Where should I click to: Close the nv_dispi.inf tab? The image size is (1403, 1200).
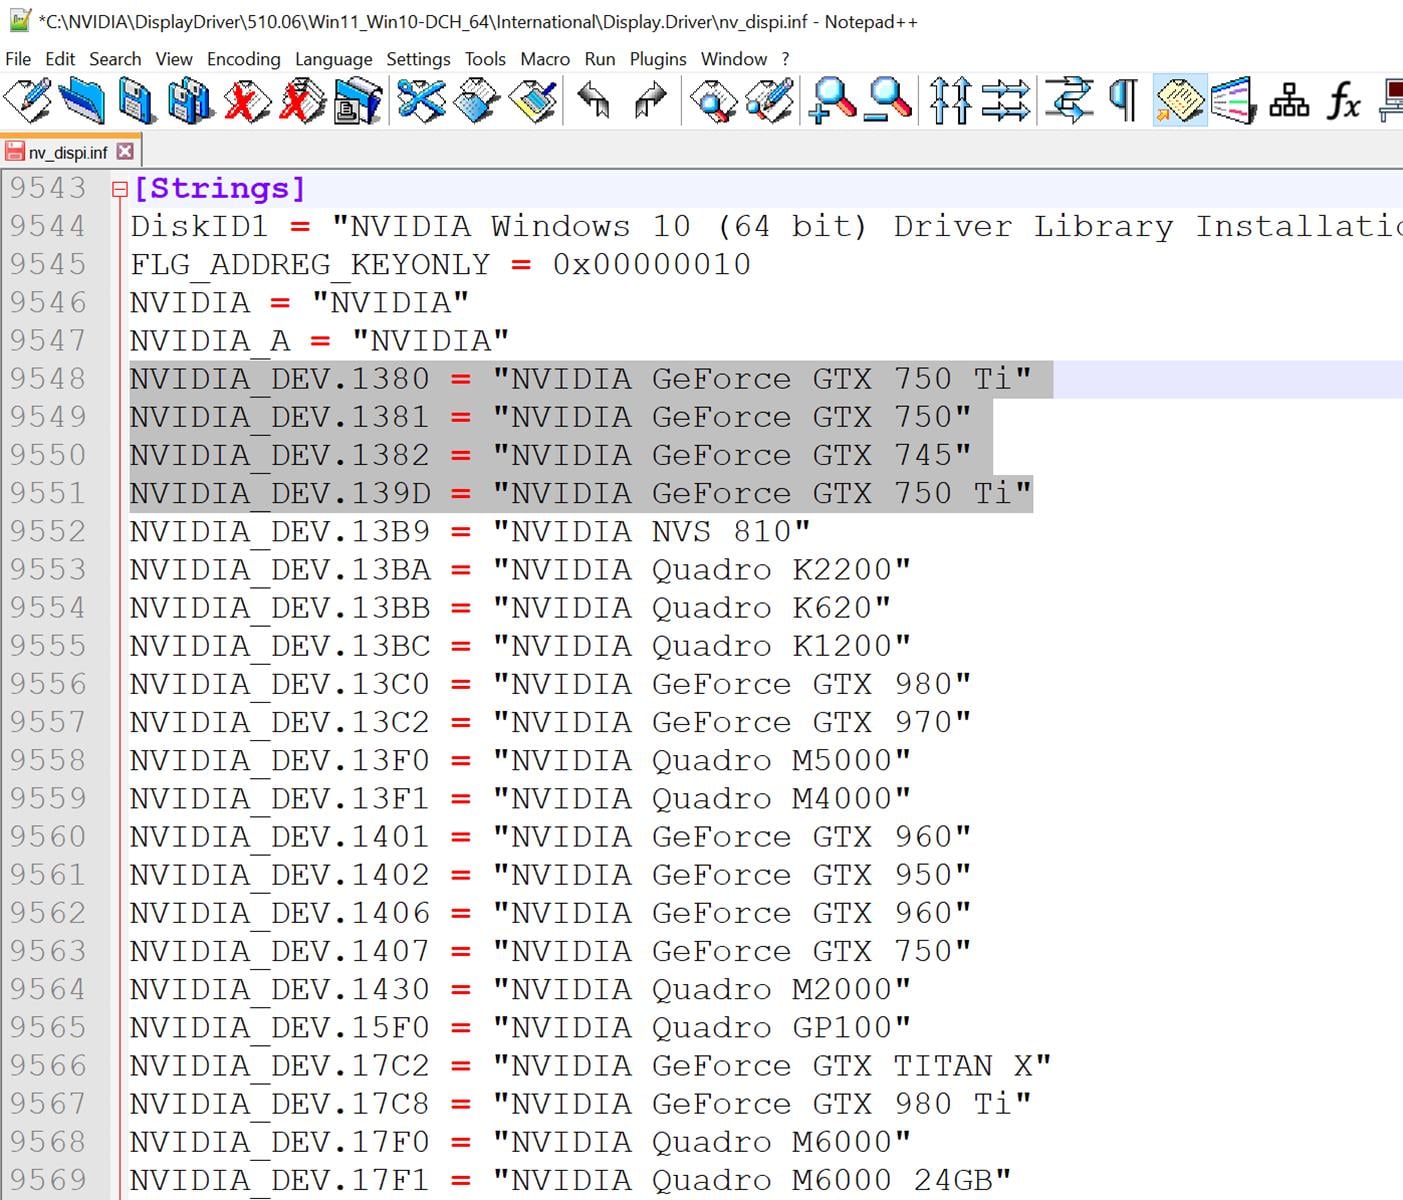[125, 151]
